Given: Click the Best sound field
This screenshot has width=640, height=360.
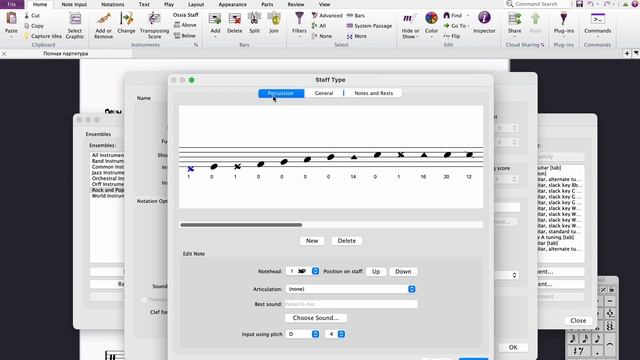Looking at the screenshot, I should [x=351, y=304].
